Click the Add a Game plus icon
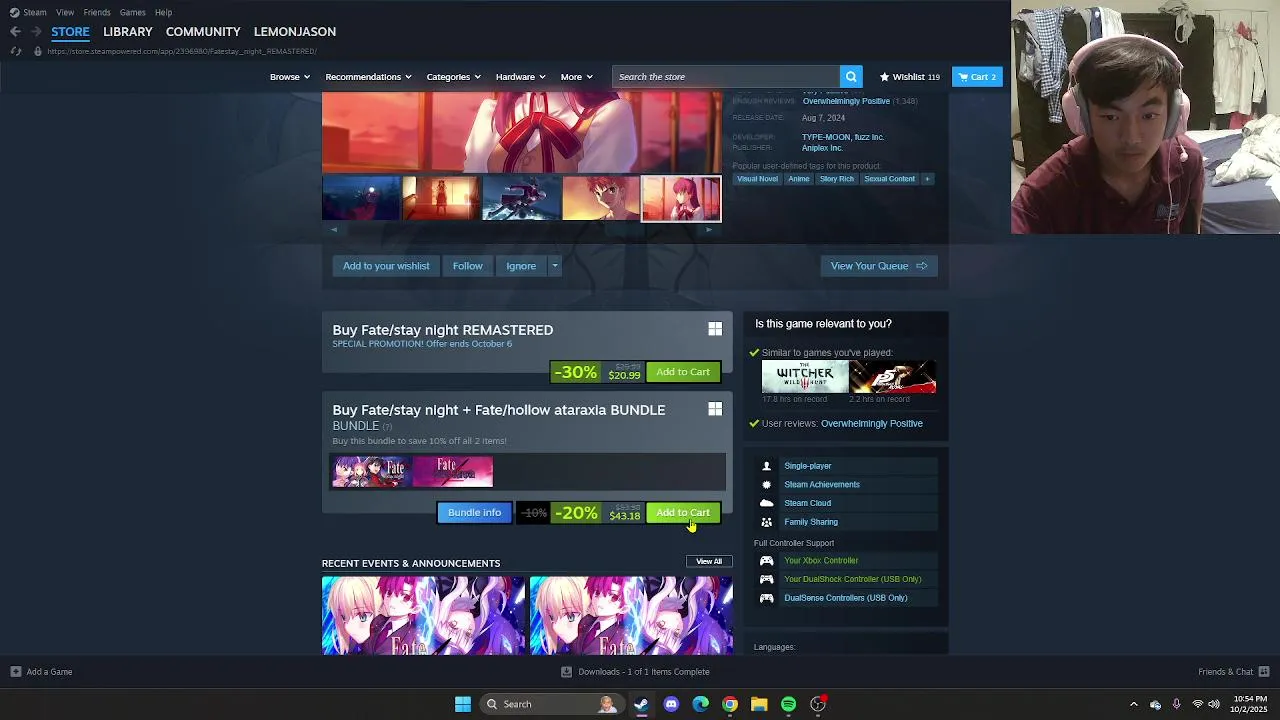1280x720 pixels. pos(16,672)
